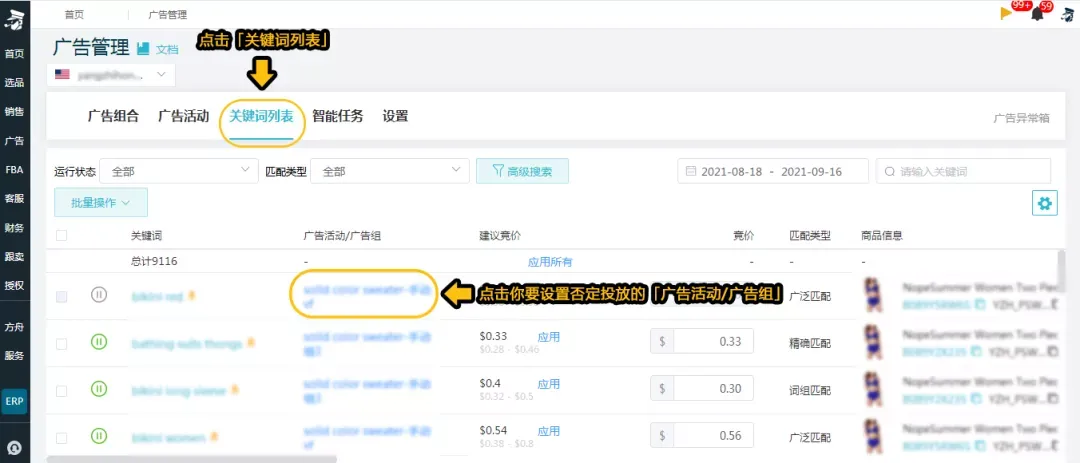Click the 高级搜索 advanced search button

tap(522, 172)
